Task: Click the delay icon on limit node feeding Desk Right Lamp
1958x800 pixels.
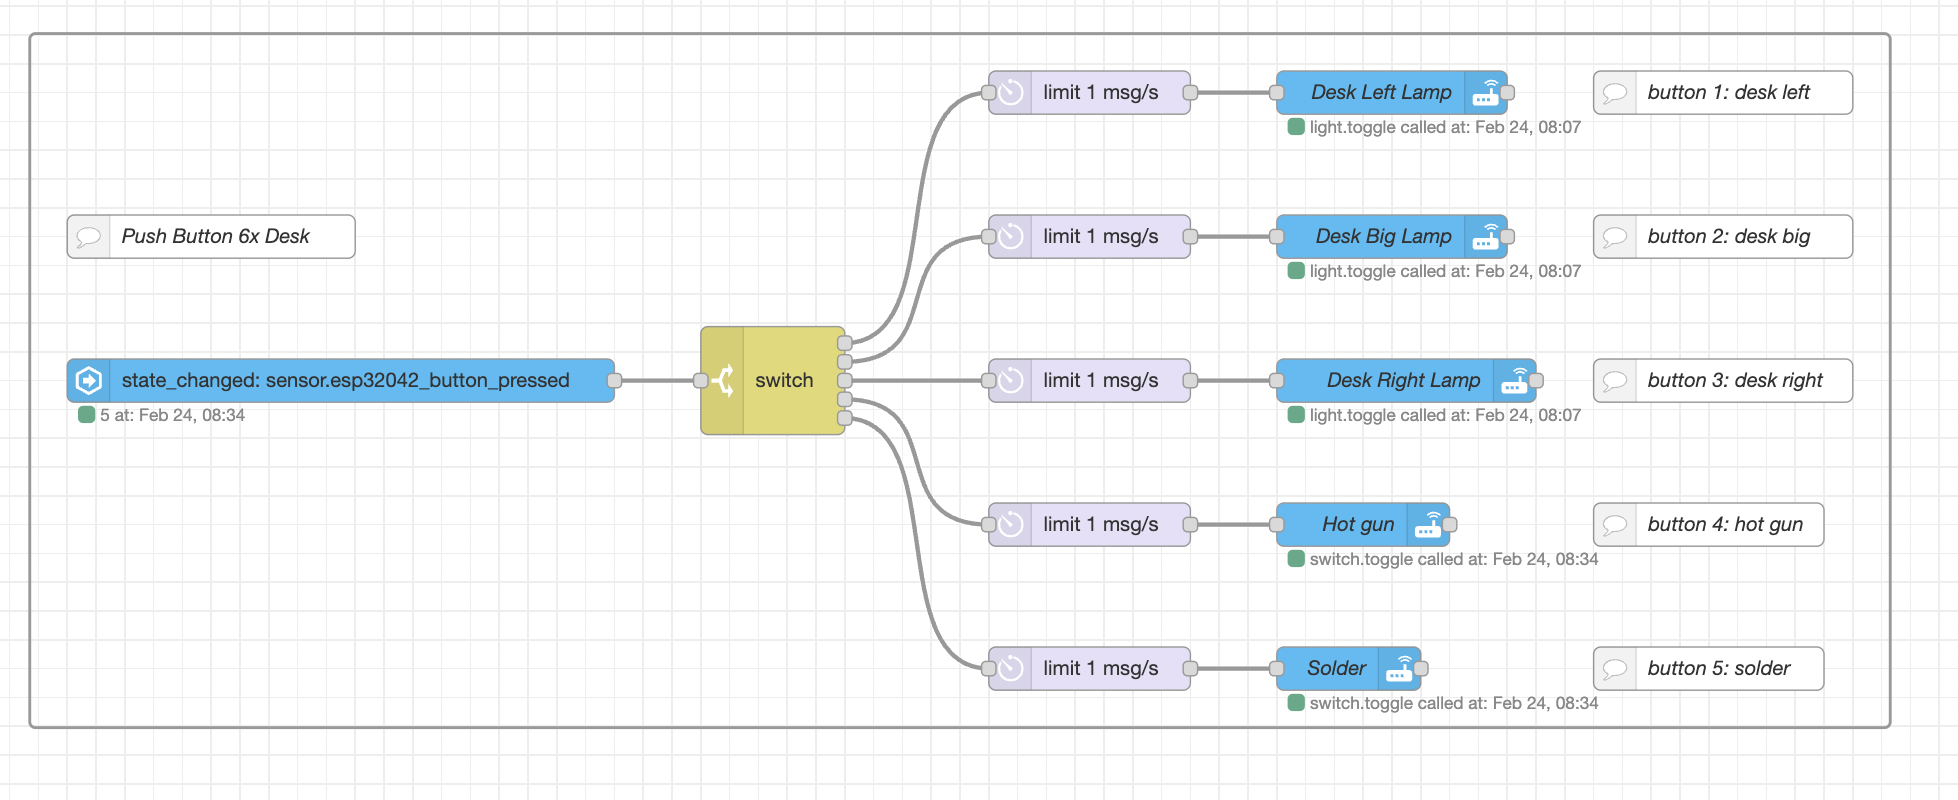Action: [1010, 380]
